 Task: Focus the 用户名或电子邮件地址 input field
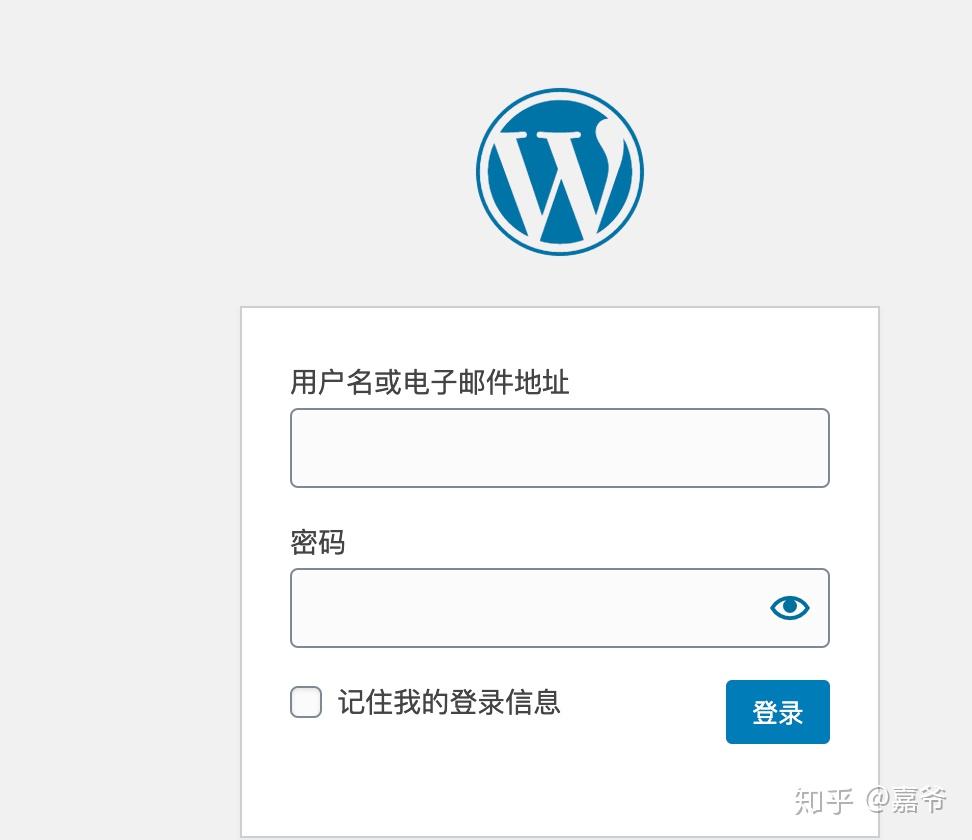(559, 448)
